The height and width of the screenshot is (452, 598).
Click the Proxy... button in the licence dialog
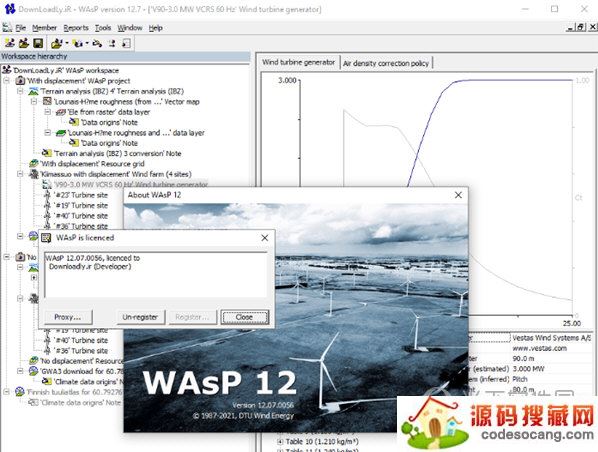(x=68, y=317)
